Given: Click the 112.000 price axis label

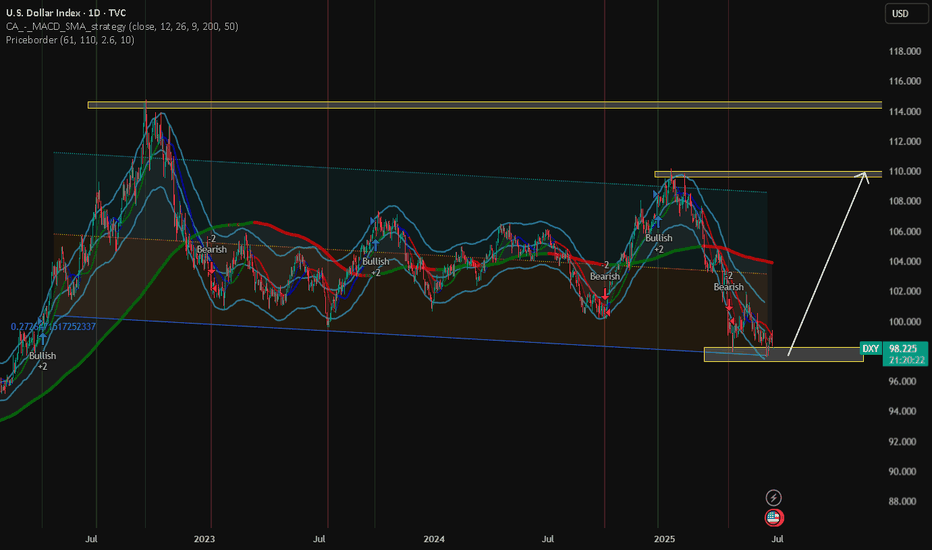Looking at the screenshot, I should (905, 142).
